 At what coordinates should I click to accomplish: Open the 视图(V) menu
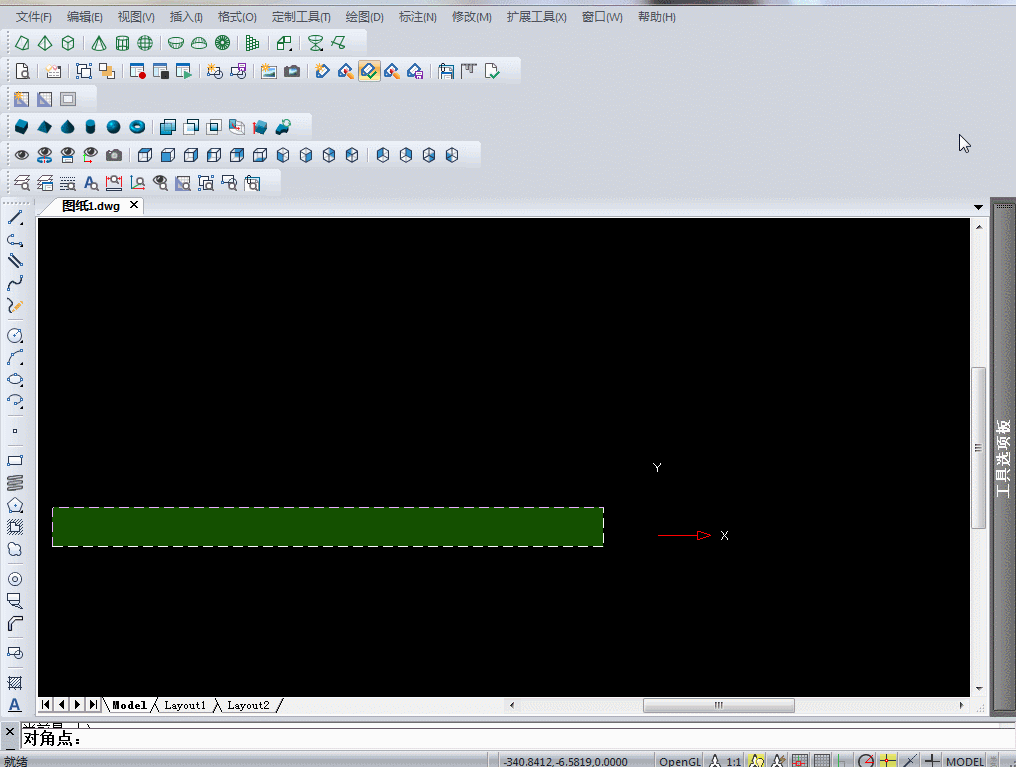(136, 17)
